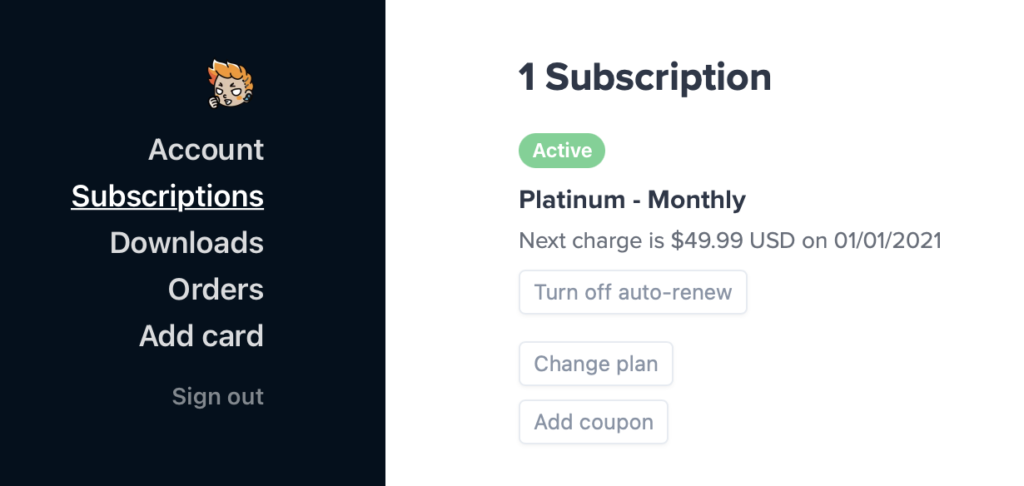
Task: Open the Account page in sidebar
Action: coord(206,150)
